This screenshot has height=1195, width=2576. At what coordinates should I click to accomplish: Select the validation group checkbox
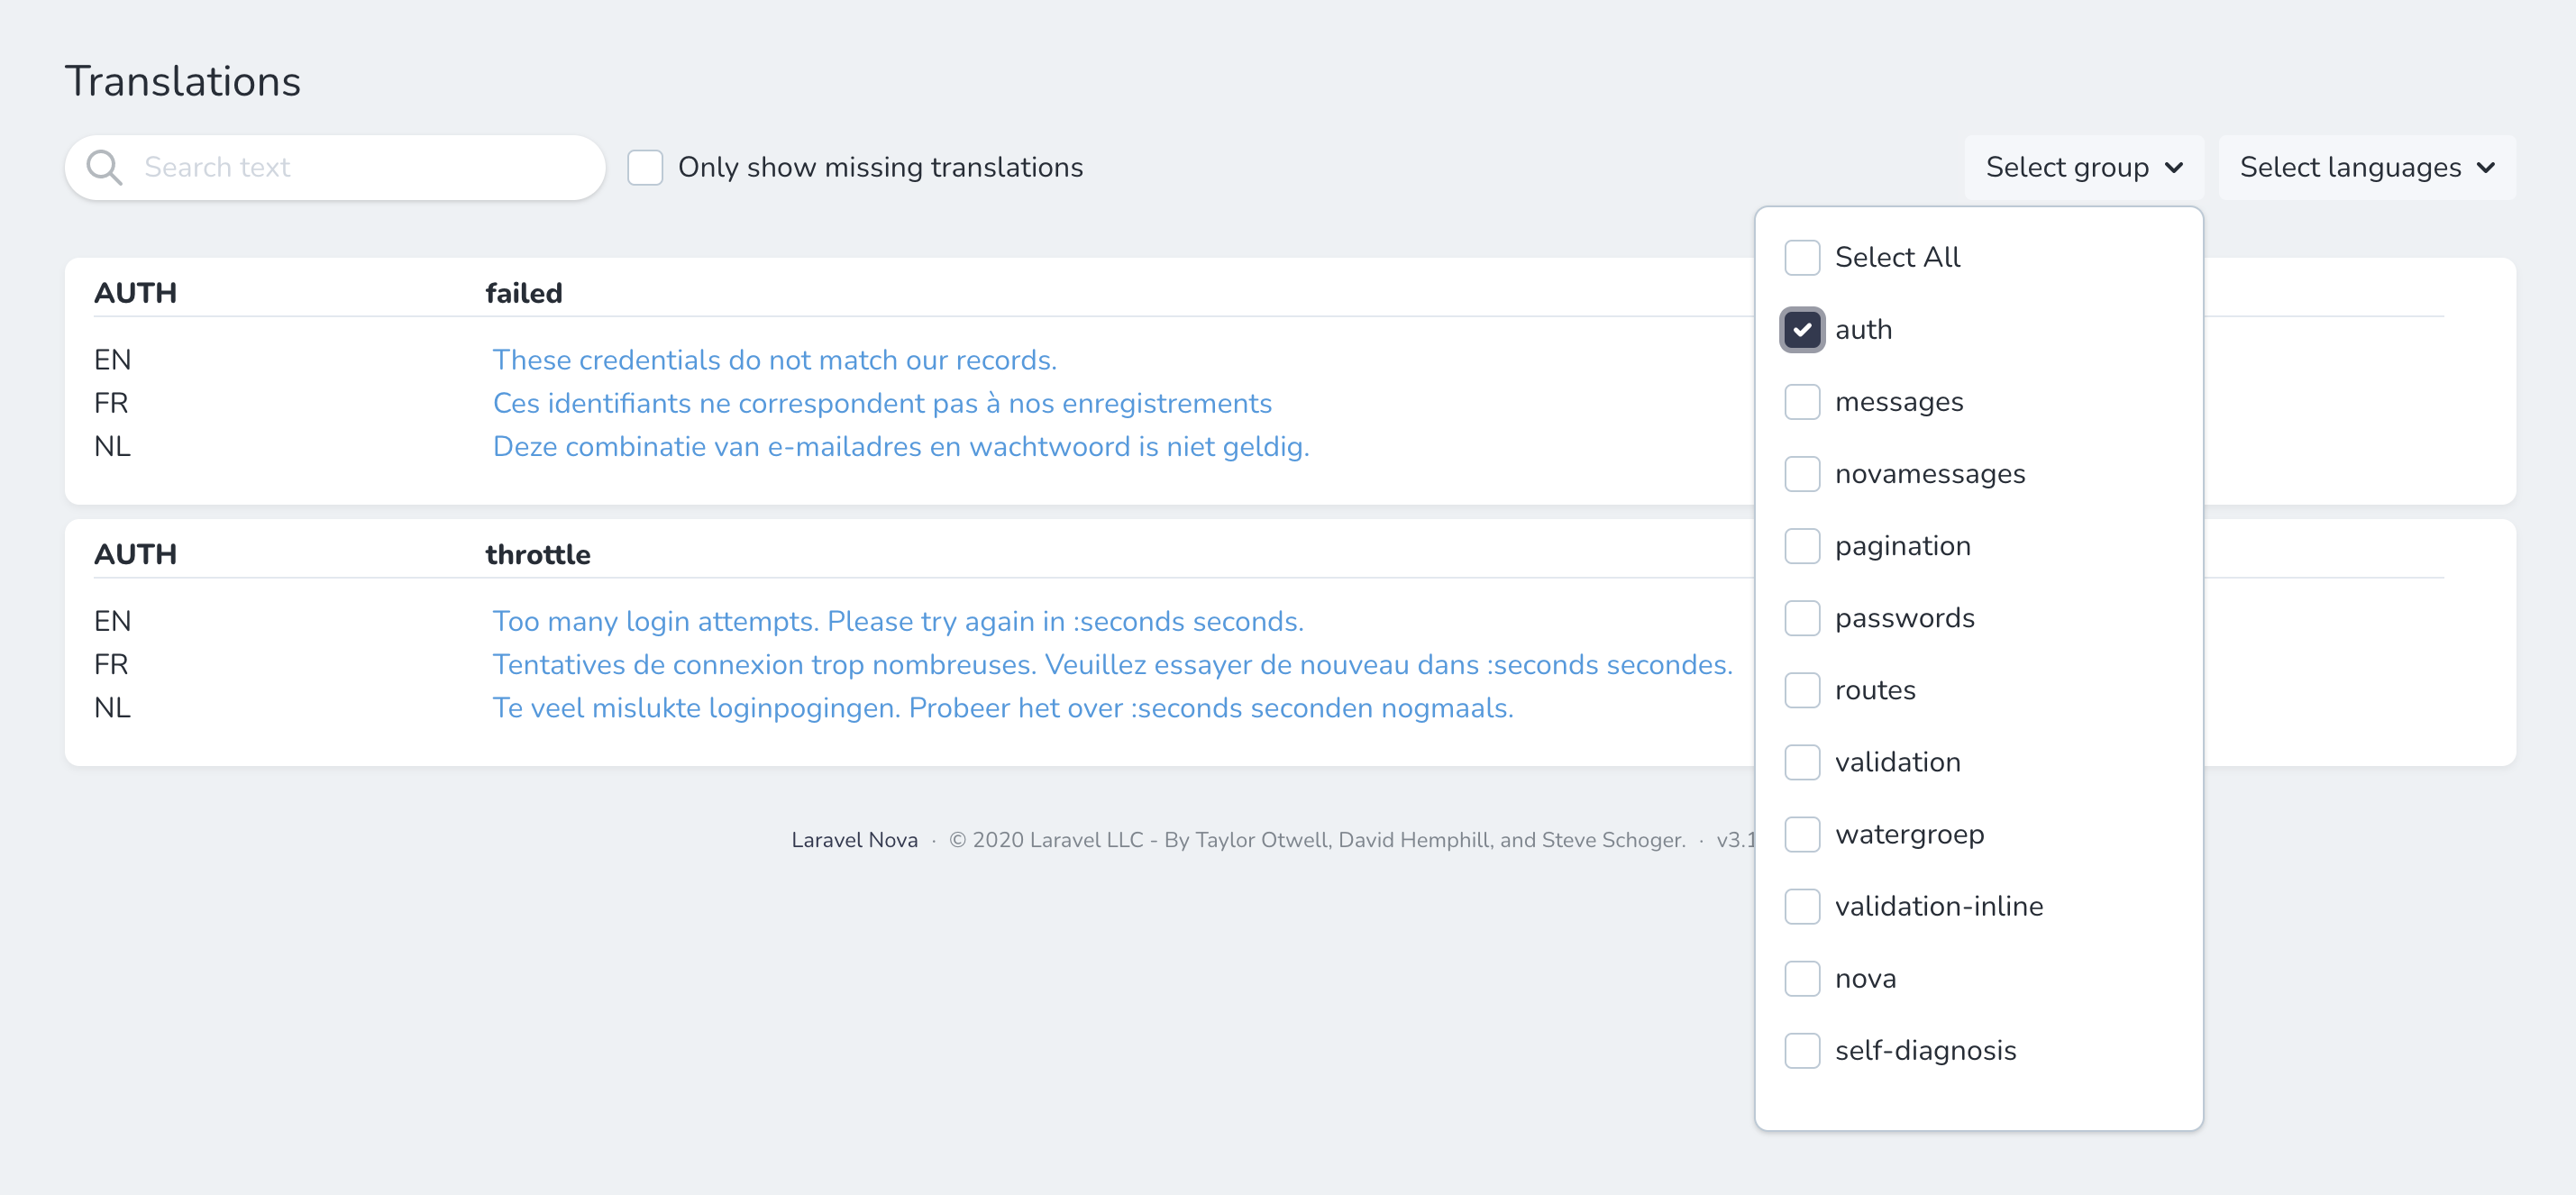[1802, 761]
